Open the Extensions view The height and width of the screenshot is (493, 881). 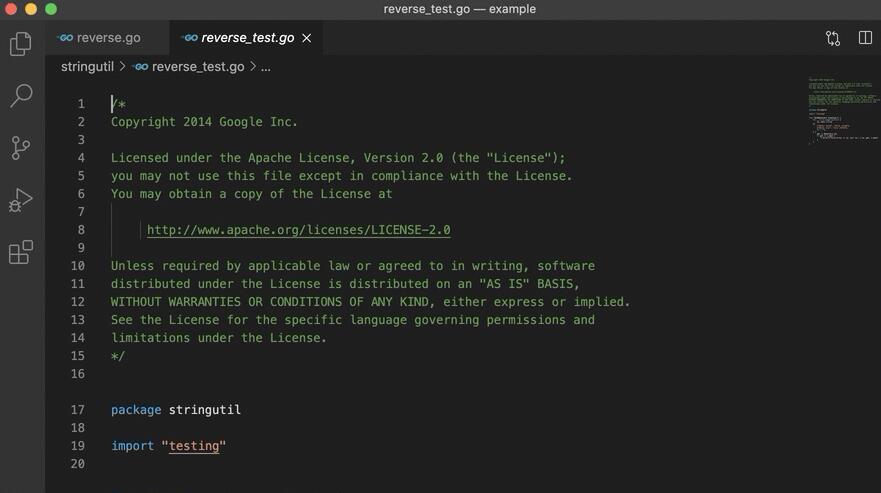click(21, 252)
